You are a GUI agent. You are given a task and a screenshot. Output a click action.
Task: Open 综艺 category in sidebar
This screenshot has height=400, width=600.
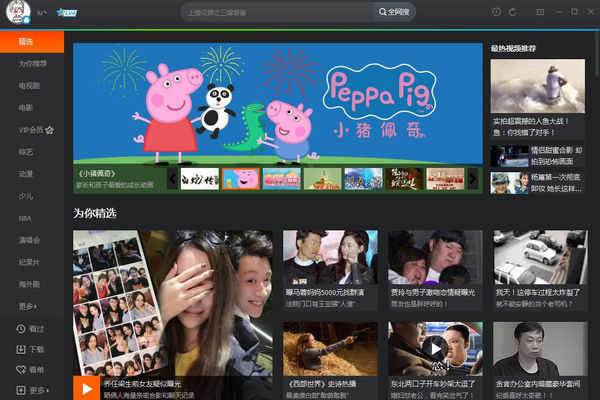[x=26, y=152]
